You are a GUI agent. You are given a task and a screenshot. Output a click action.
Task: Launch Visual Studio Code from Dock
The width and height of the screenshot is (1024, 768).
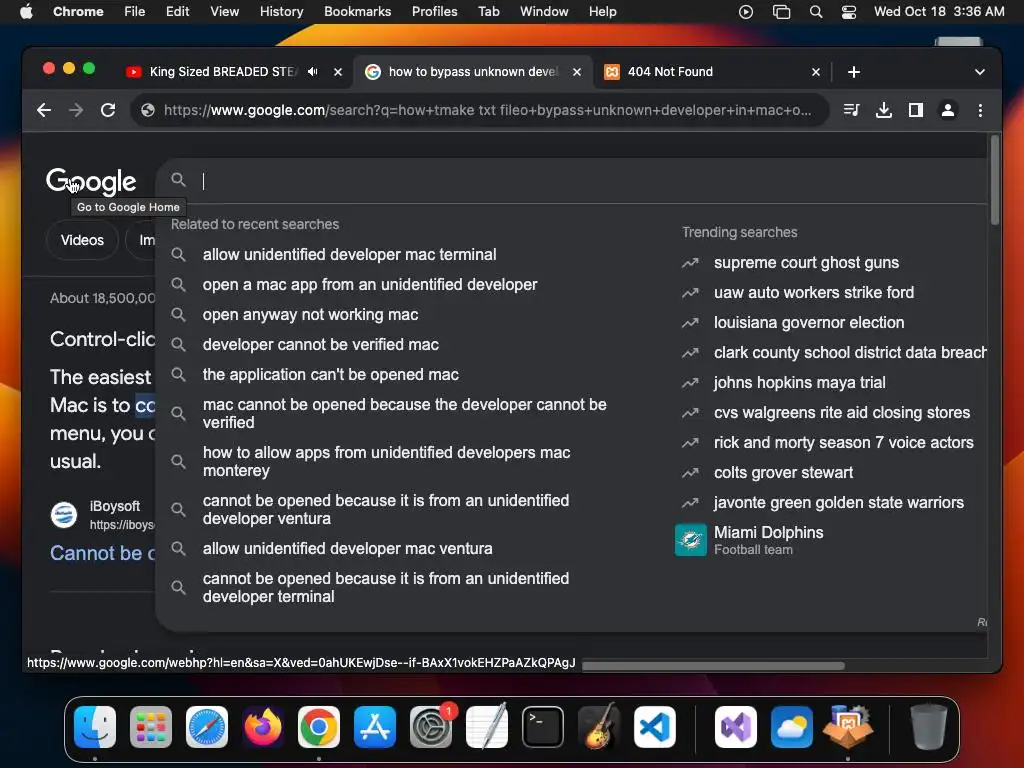654,727
